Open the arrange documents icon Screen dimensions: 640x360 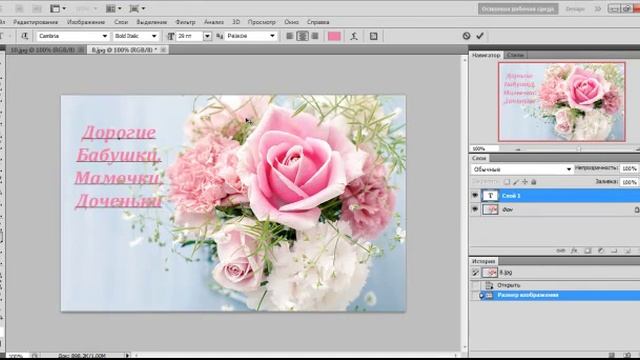111,8
